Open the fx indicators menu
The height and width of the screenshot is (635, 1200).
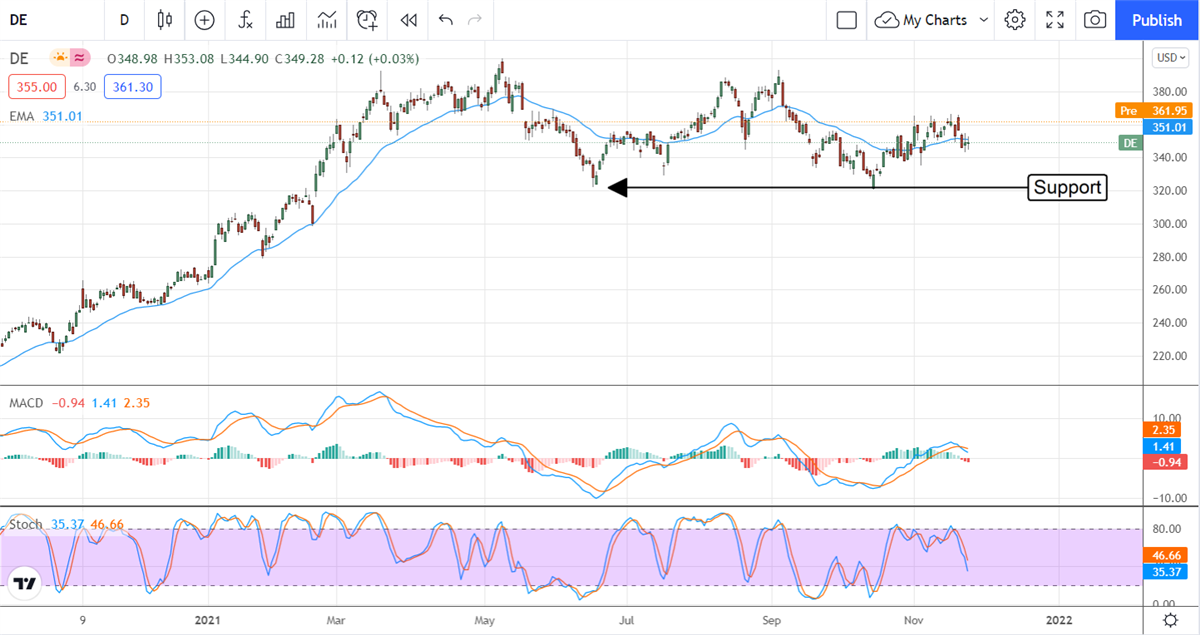tap(245, 20)
